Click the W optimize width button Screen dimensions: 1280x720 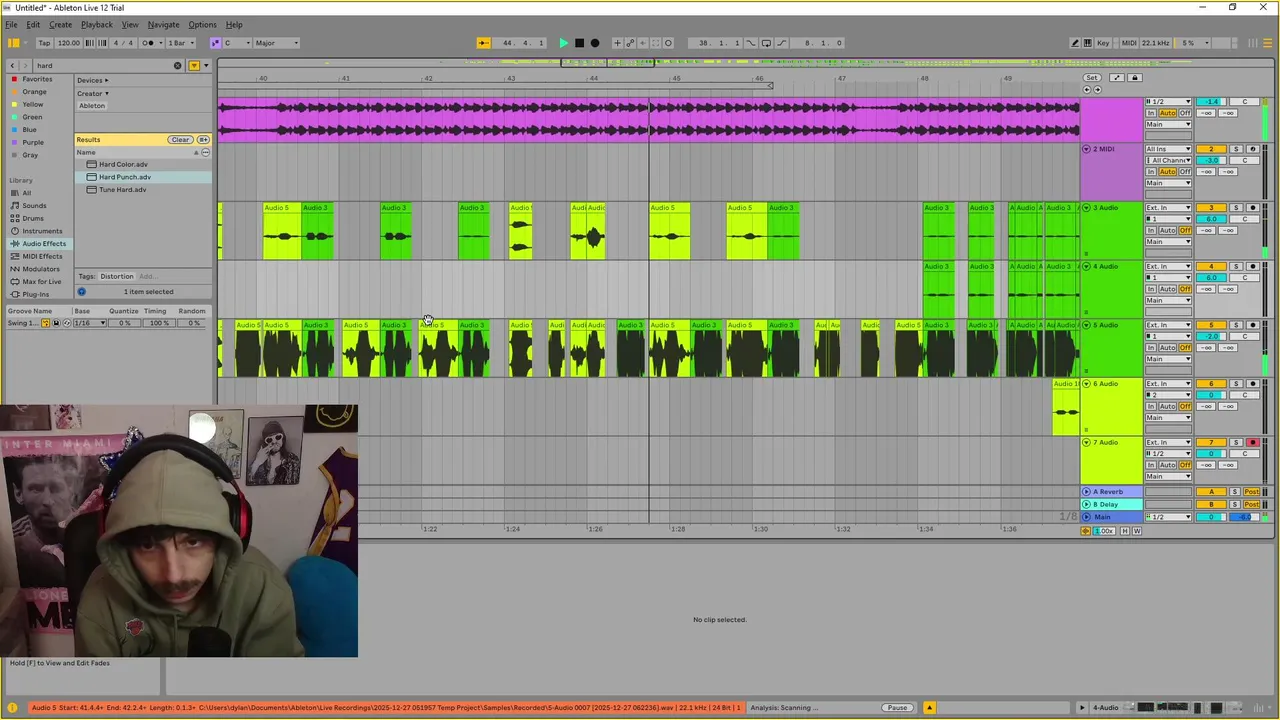(x=1137, y=531)
